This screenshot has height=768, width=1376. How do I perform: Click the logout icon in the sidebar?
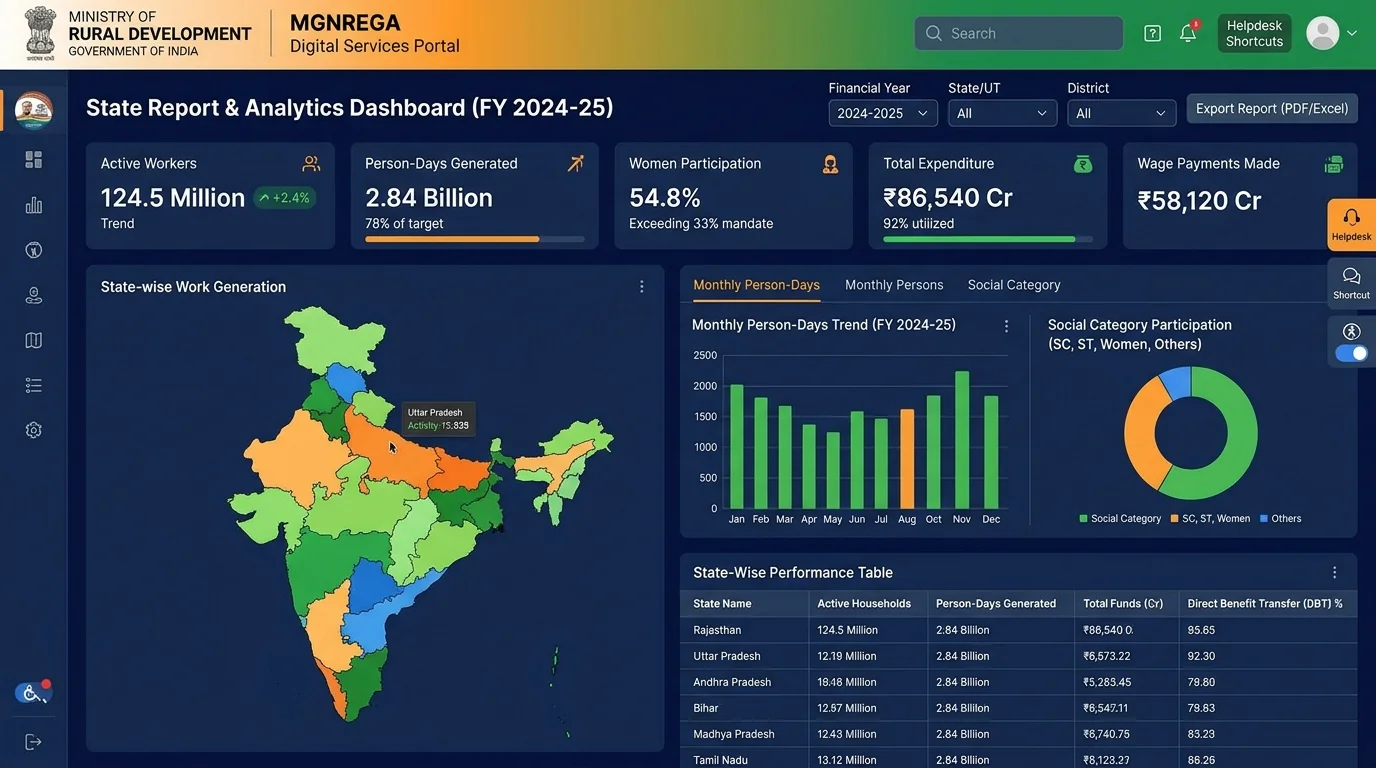(34, 742)
